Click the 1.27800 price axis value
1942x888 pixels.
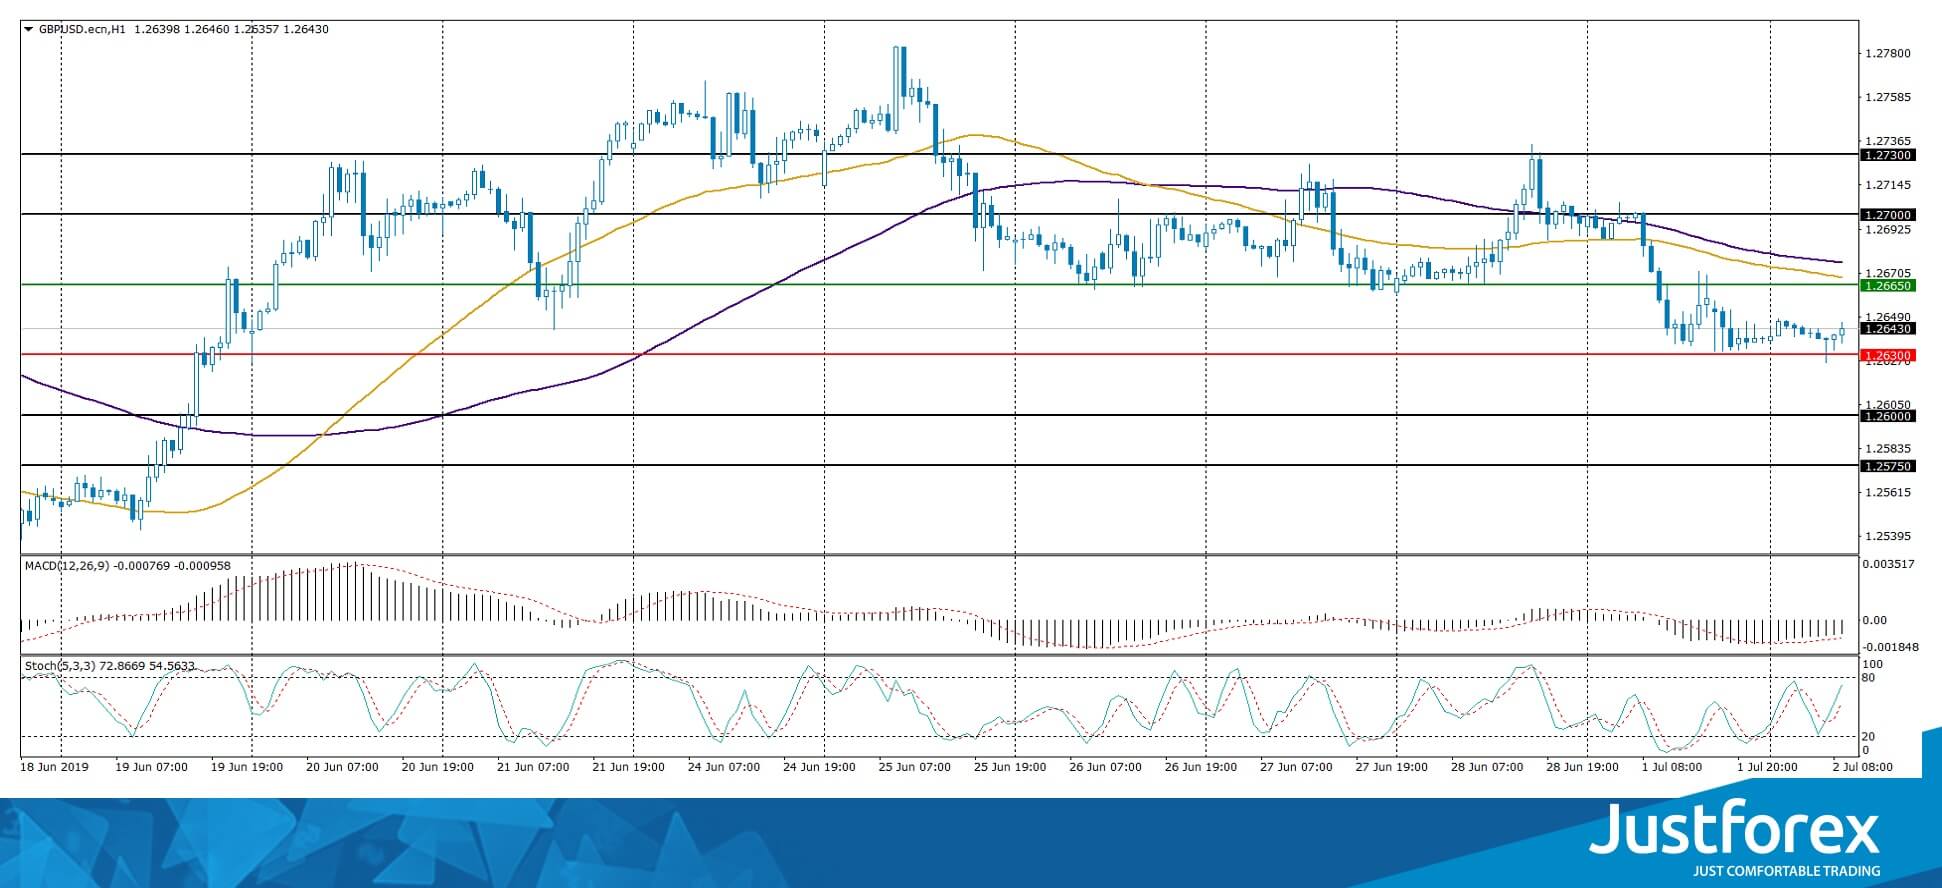pyautogui.click(x=1887, y=54)
